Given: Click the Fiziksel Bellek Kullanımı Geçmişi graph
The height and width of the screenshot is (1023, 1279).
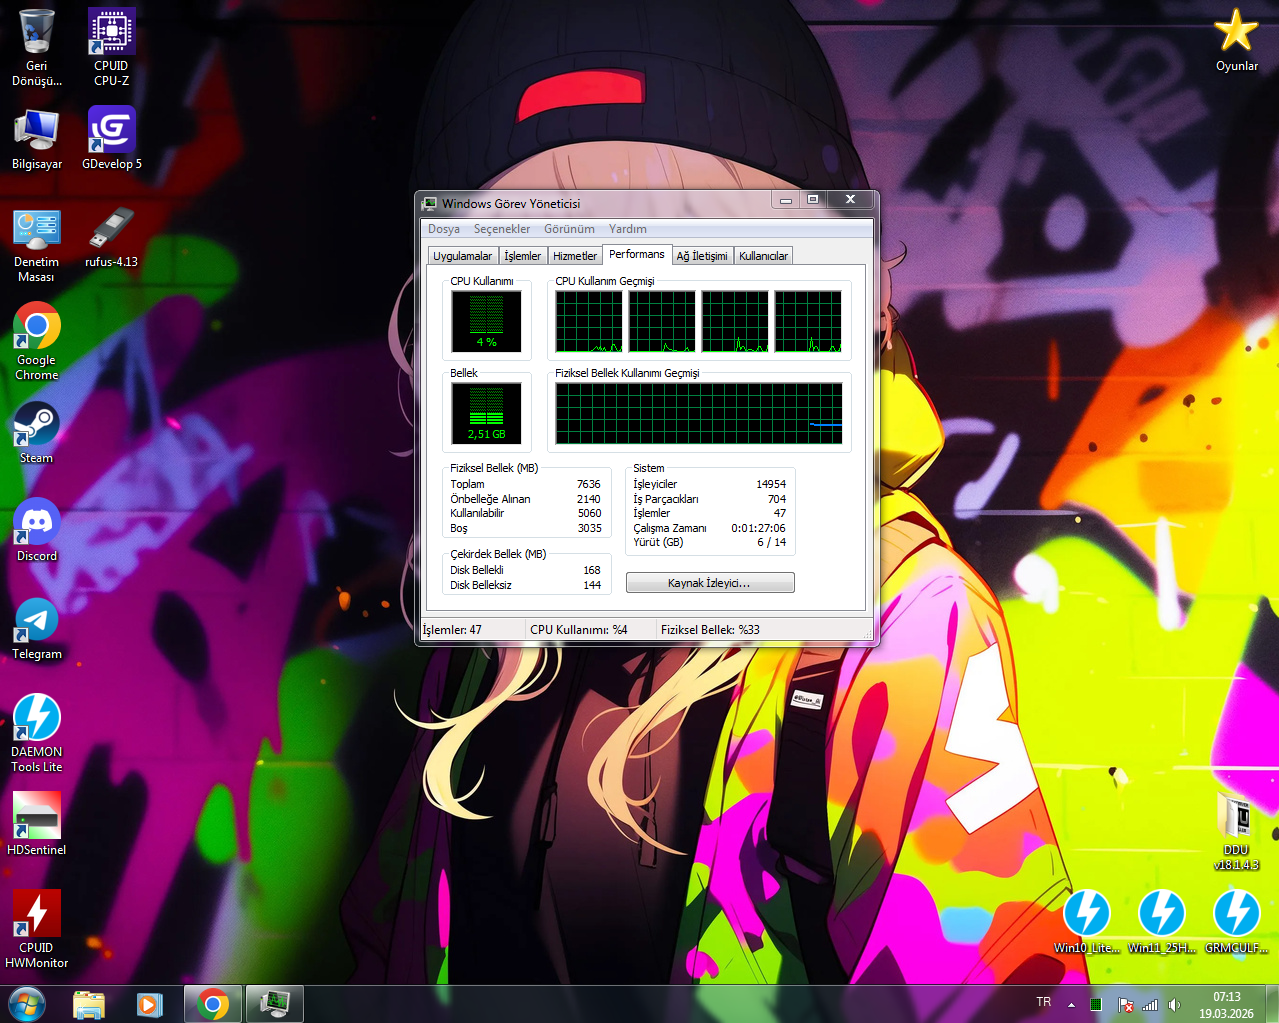Looking at the screenshot, I should (699, 413).
